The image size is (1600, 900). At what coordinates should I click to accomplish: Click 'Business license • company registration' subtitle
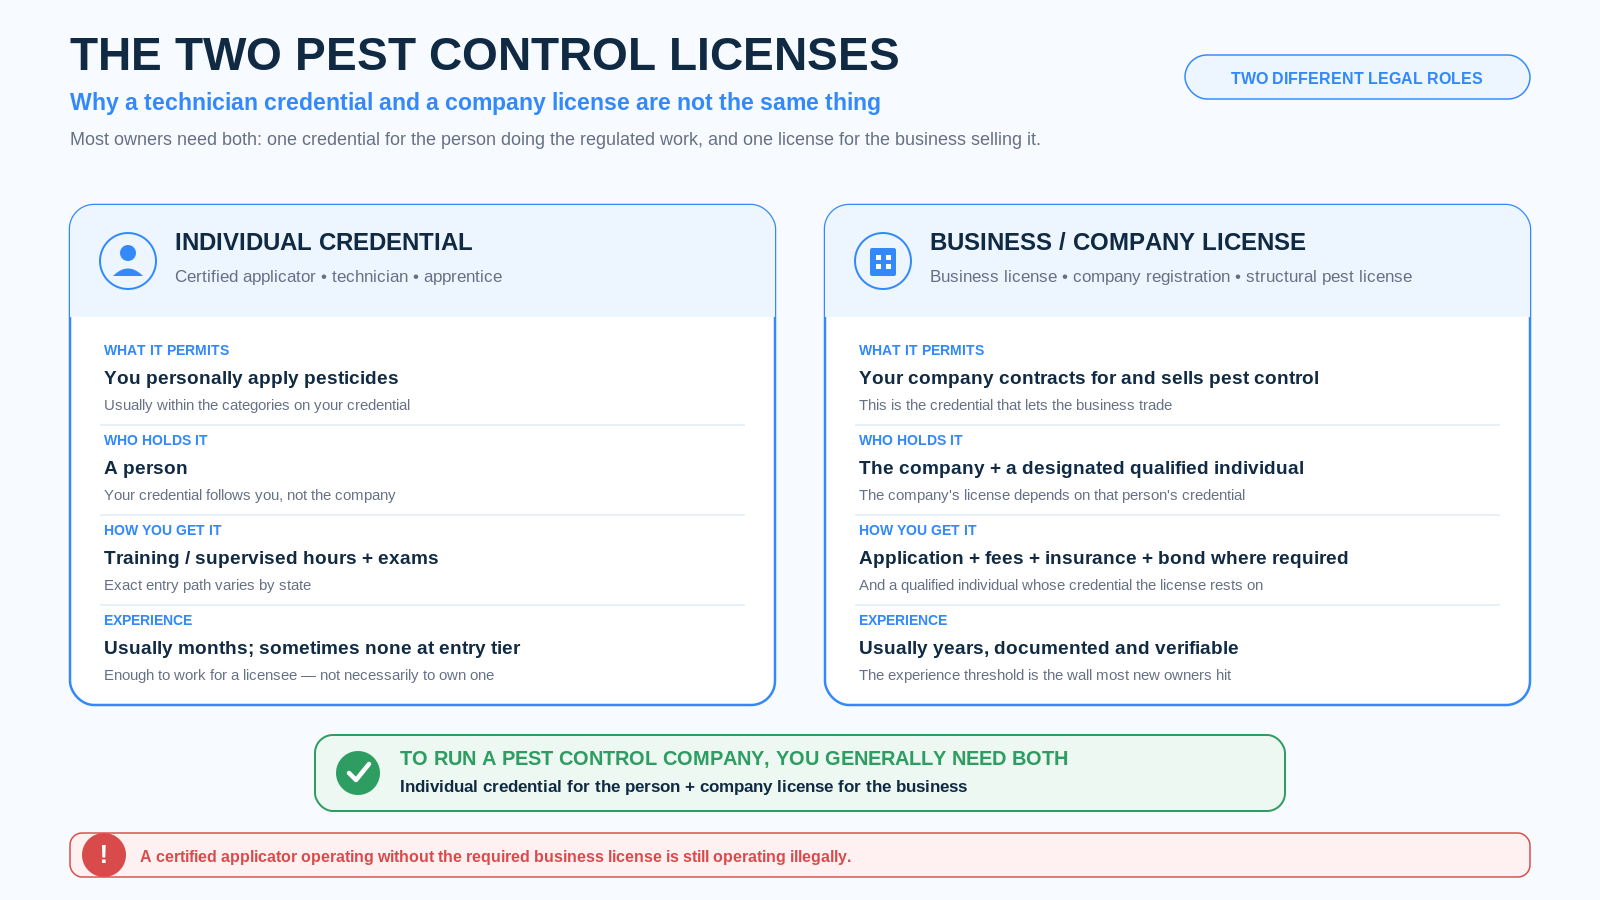[1171, 276]
